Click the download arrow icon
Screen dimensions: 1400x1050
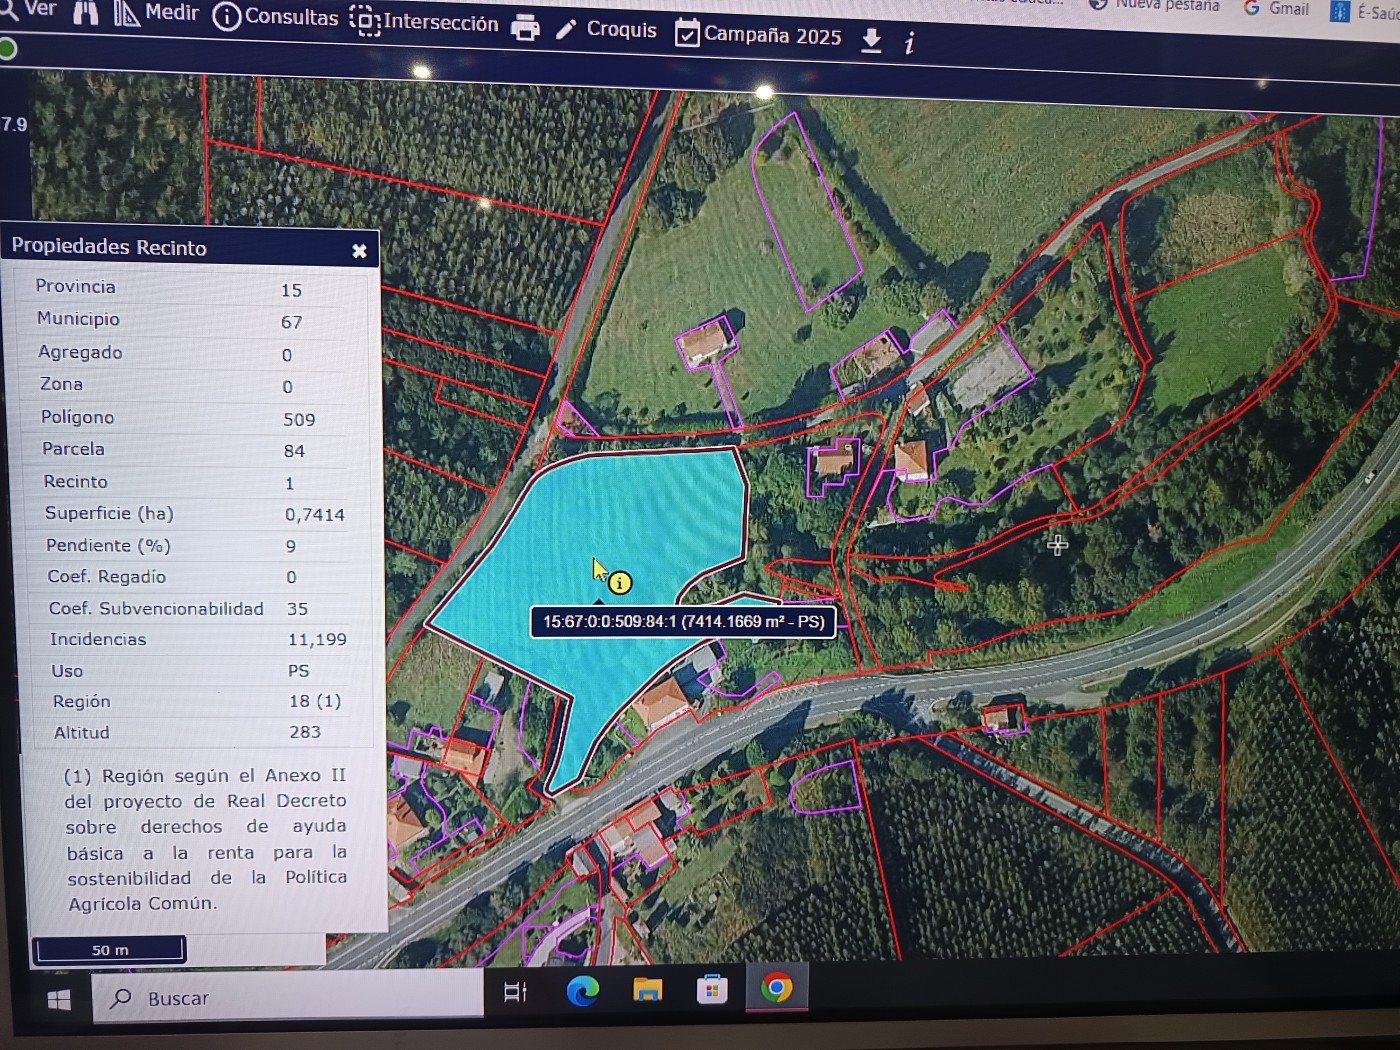[871, 40]
